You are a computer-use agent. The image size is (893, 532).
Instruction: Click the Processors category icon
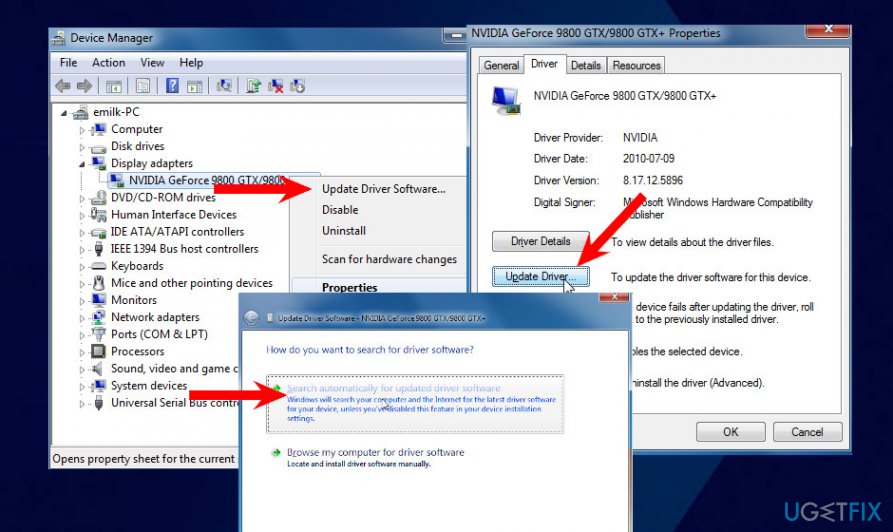[x=99, y=351]
